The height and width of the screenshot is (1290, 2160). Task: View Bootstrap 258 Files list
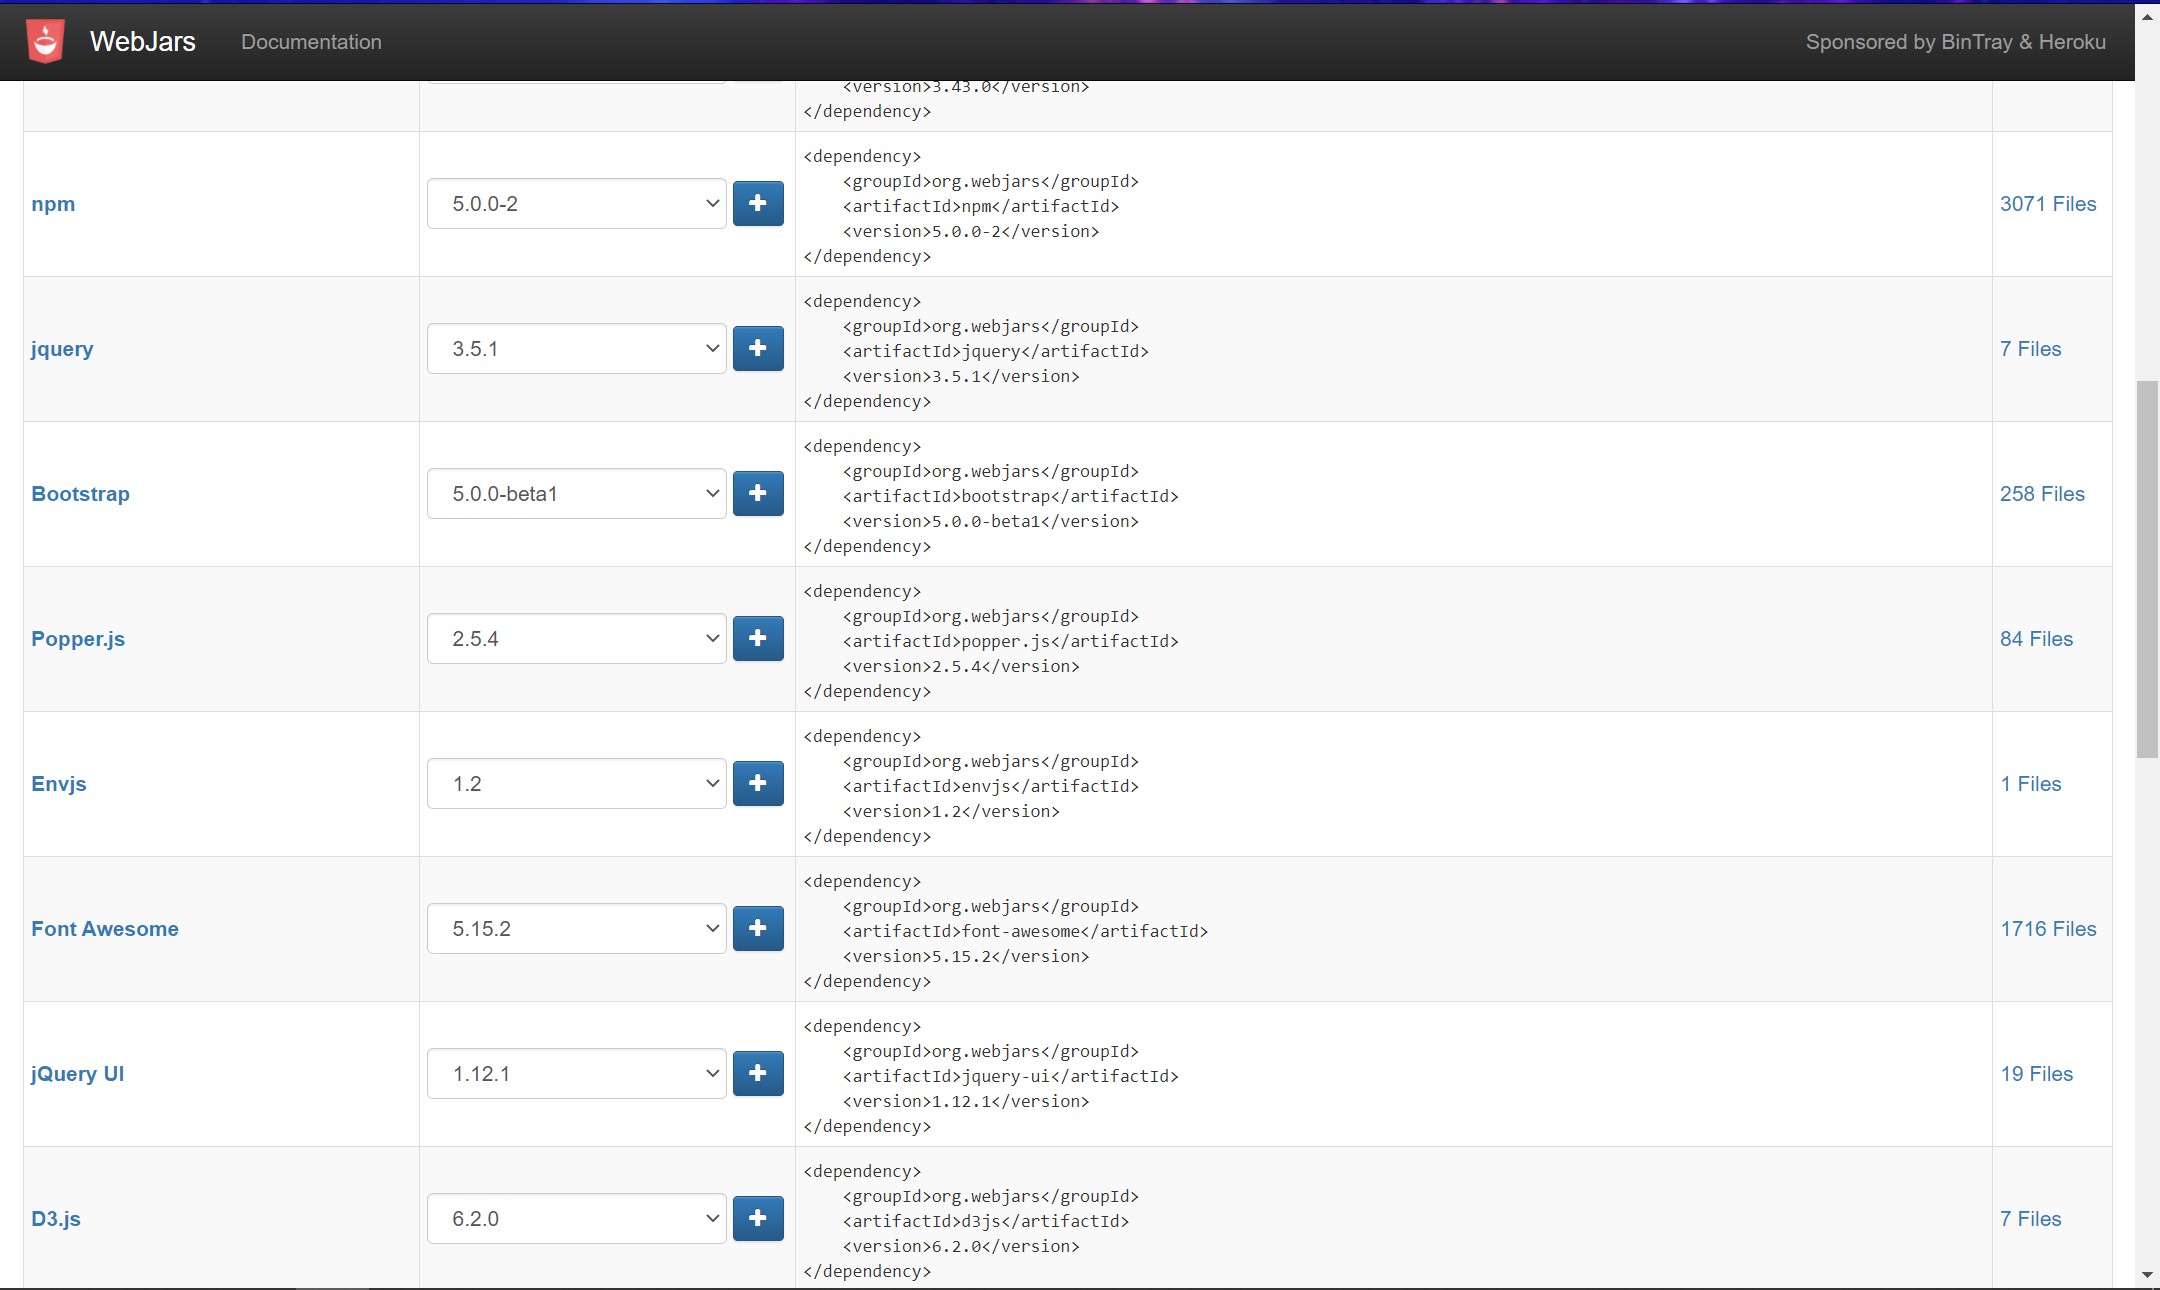point(2042,494)
